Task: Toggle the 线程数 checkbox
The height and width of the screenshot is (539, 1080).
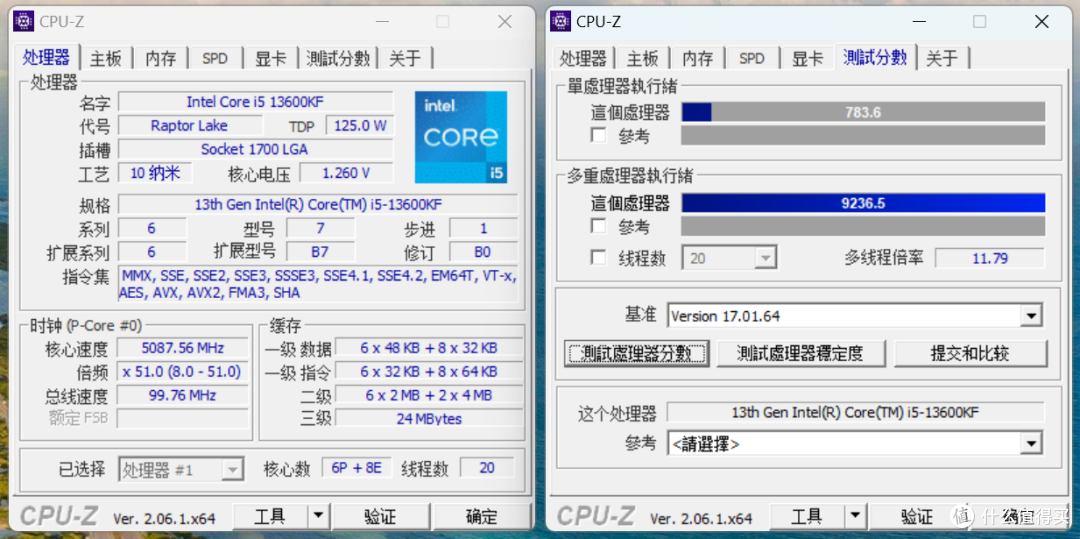Action: [599, 258]
